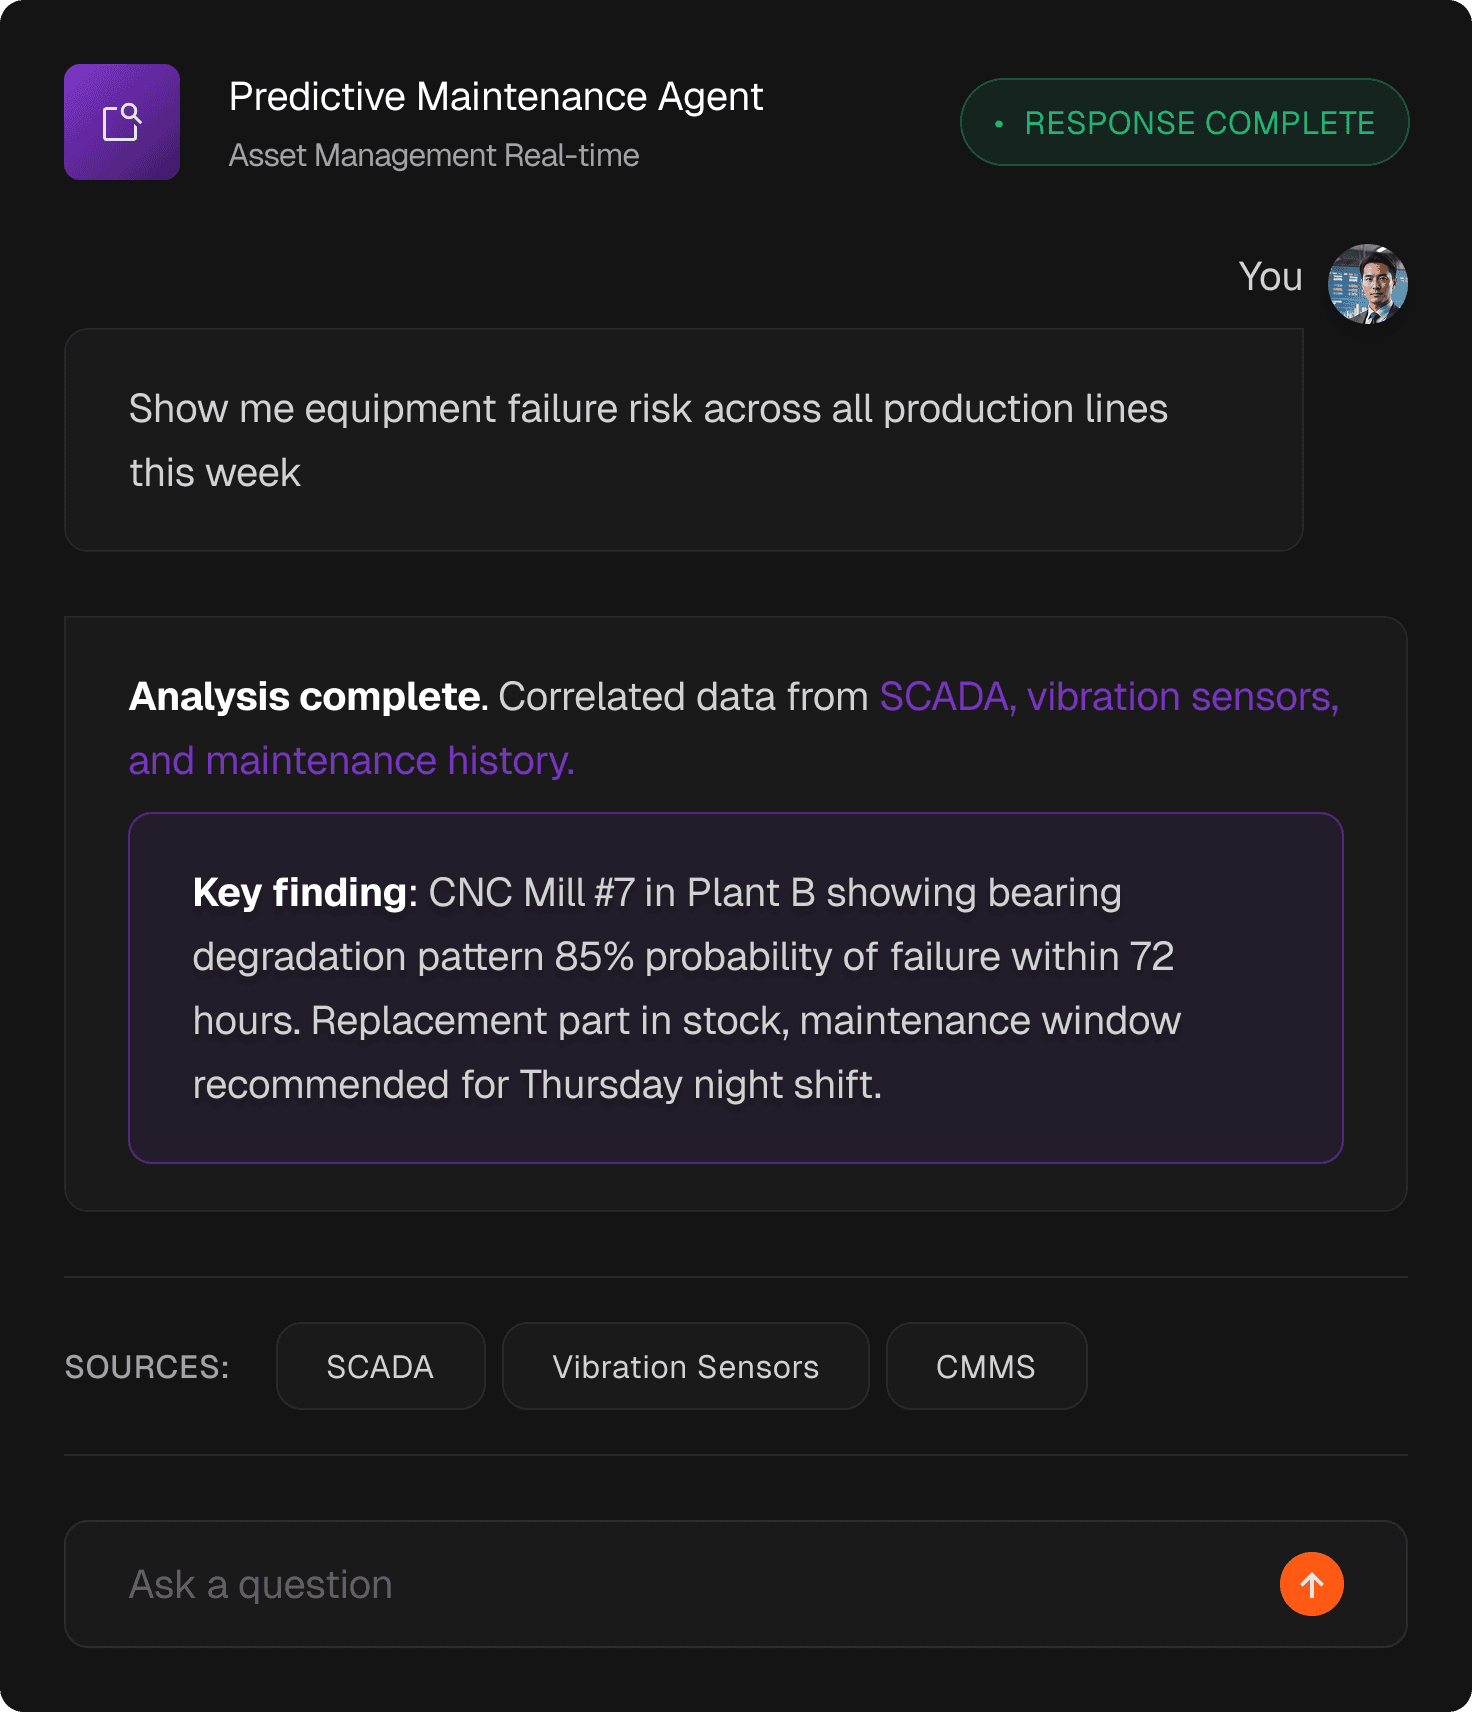Click the You label beside the avatar
The image size is (1472, 1712).
[x=1270, y=277]
